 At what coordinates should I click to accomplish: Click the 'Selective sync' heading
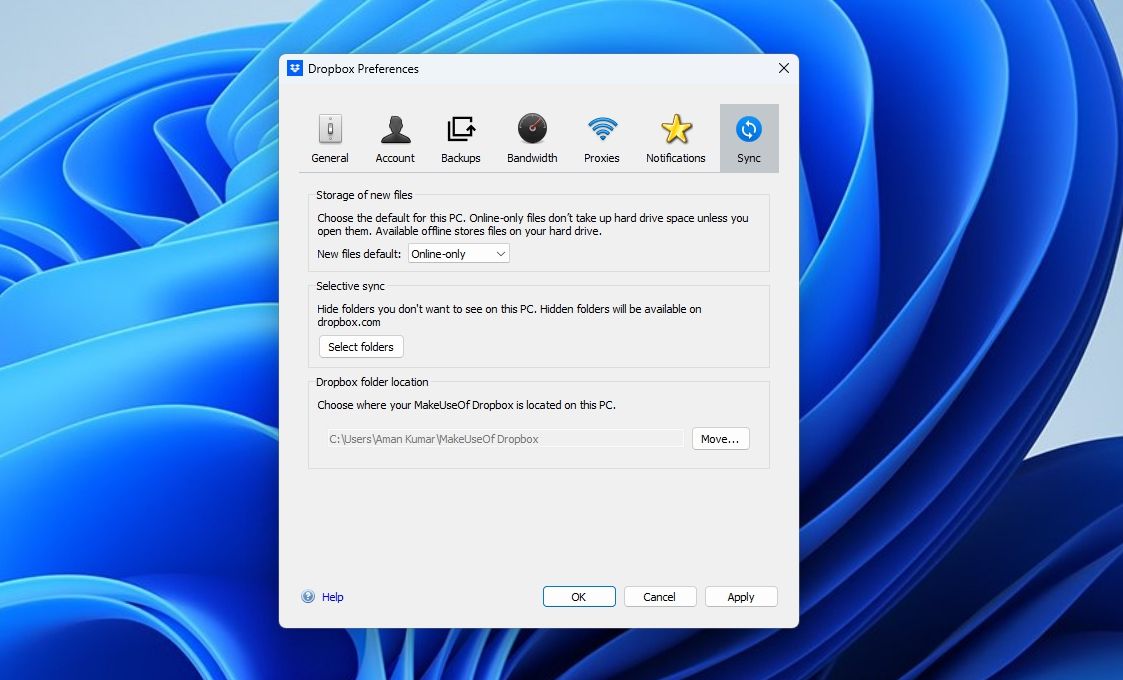350,286
